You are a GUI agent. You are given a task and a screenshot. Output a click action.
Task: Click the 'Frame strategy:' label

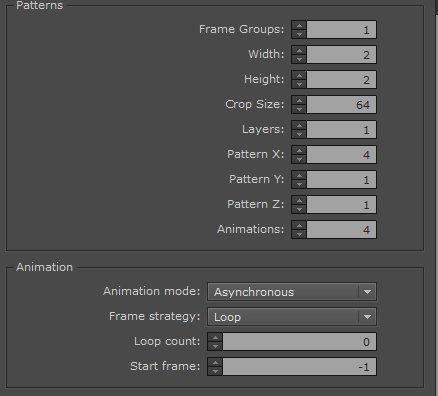[x=155, y=316]
